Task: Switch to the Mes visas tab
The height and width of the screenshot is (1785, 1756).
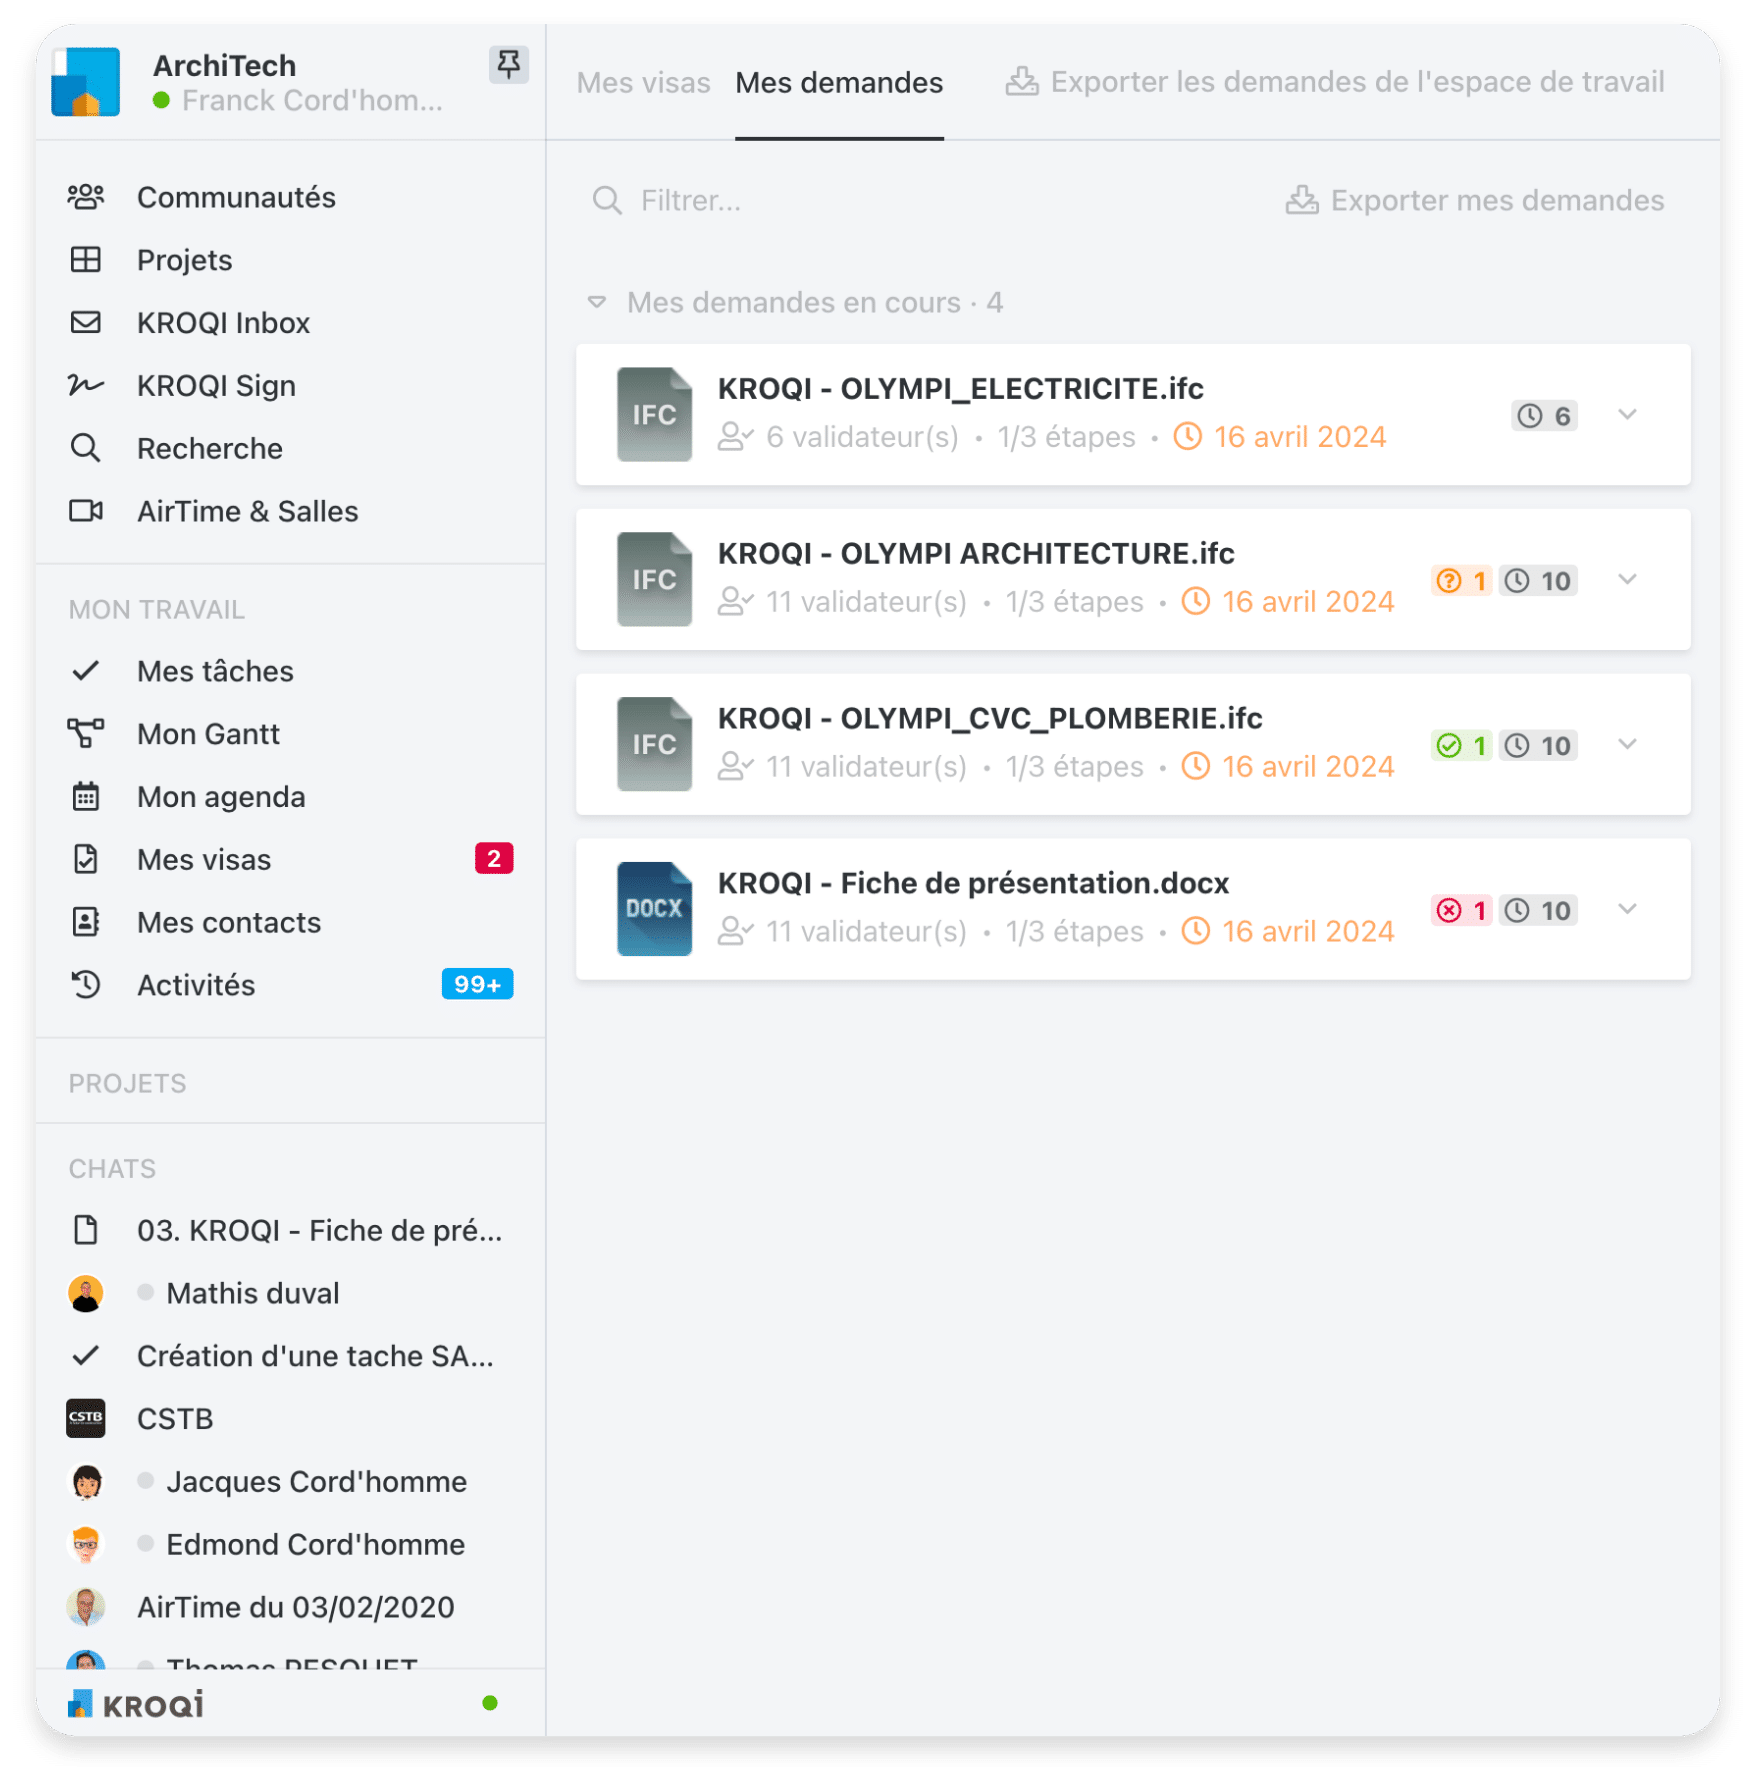Action: click(x=643, y=82)
